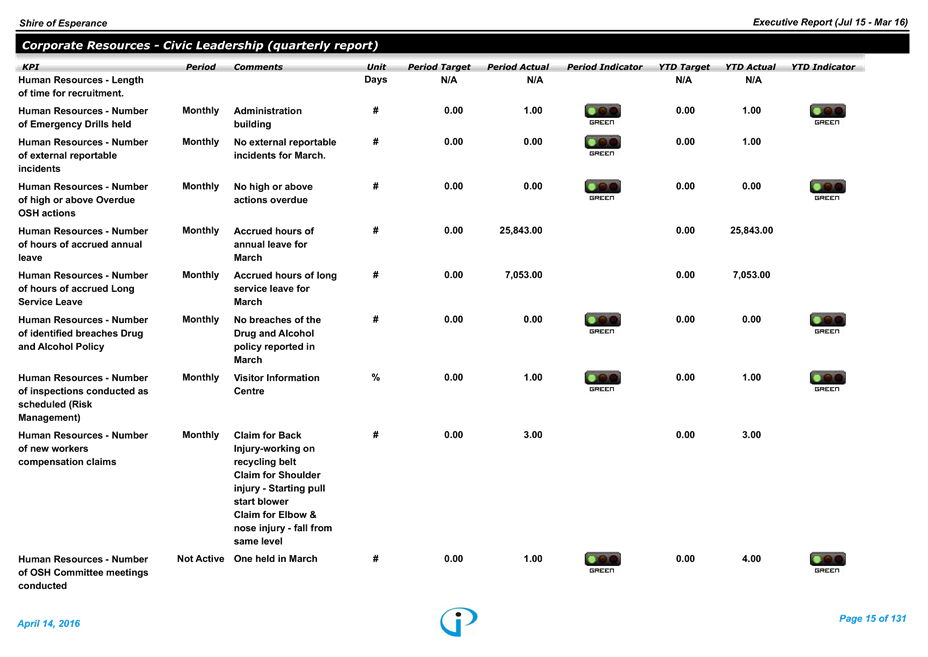Click comment 'No breaches of the Drug and Alcohol policy'
928x657 pixels.
coord(277,339)
